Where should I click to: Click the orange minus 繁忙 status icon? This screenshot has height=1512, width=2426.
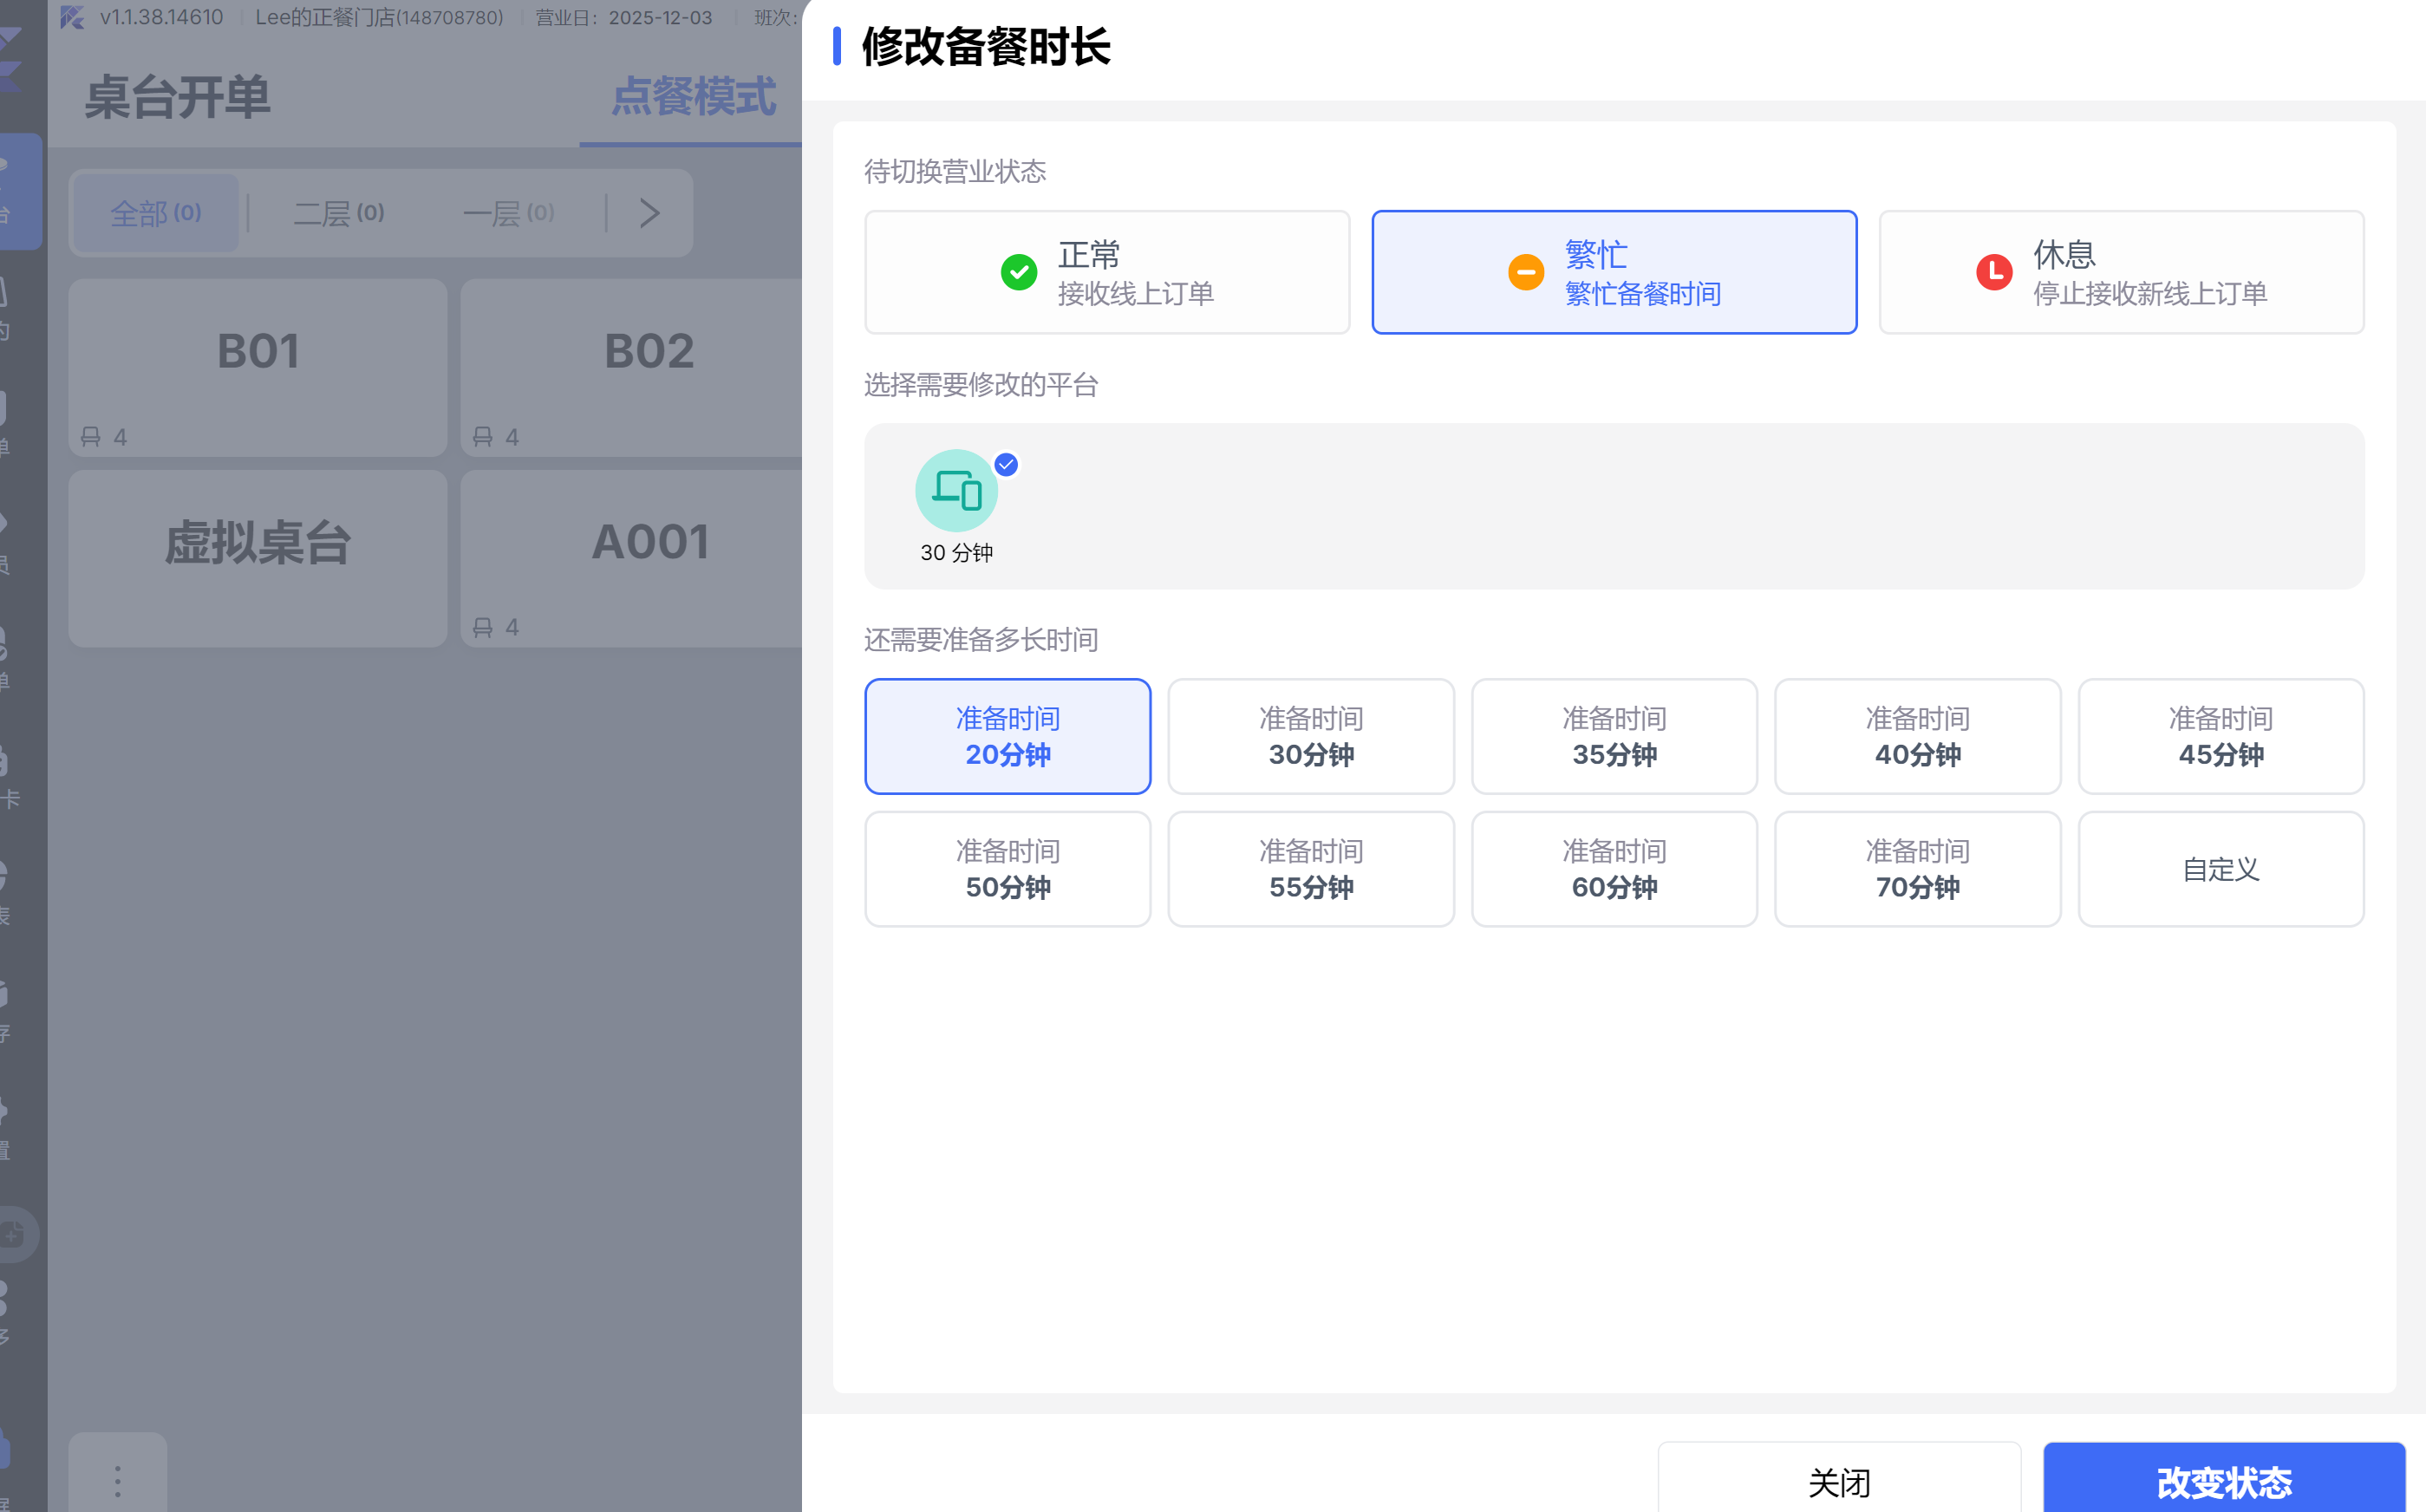pos(1525,272)
